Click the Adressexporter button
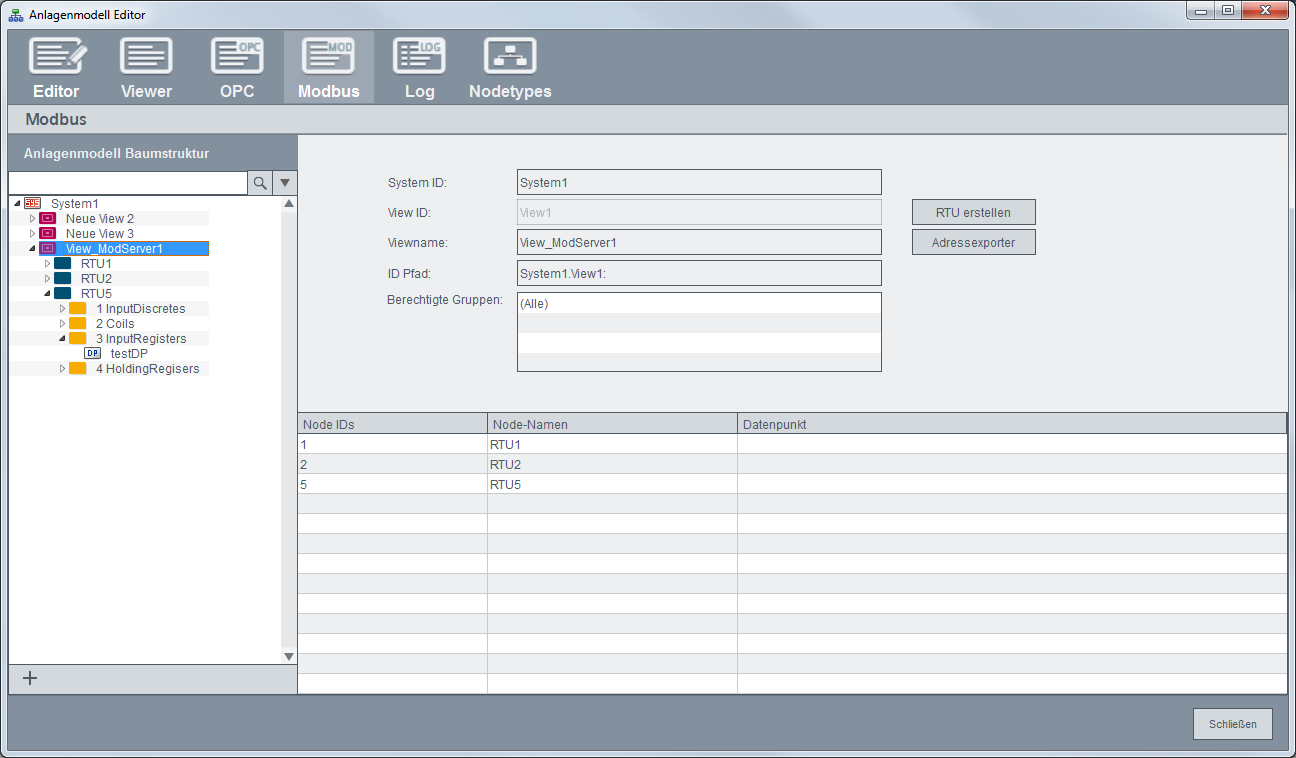The image size is (1296, 758). click(973, 242)
